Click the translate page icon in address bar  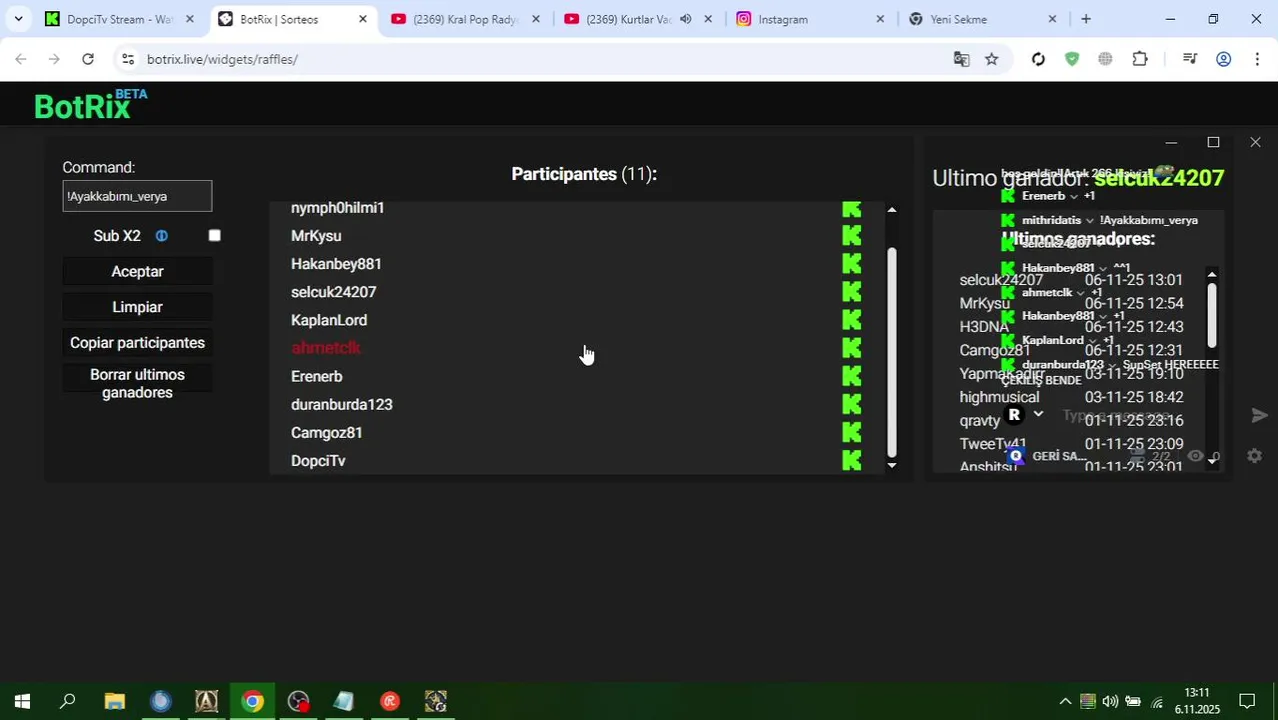[x=961, y=59]
